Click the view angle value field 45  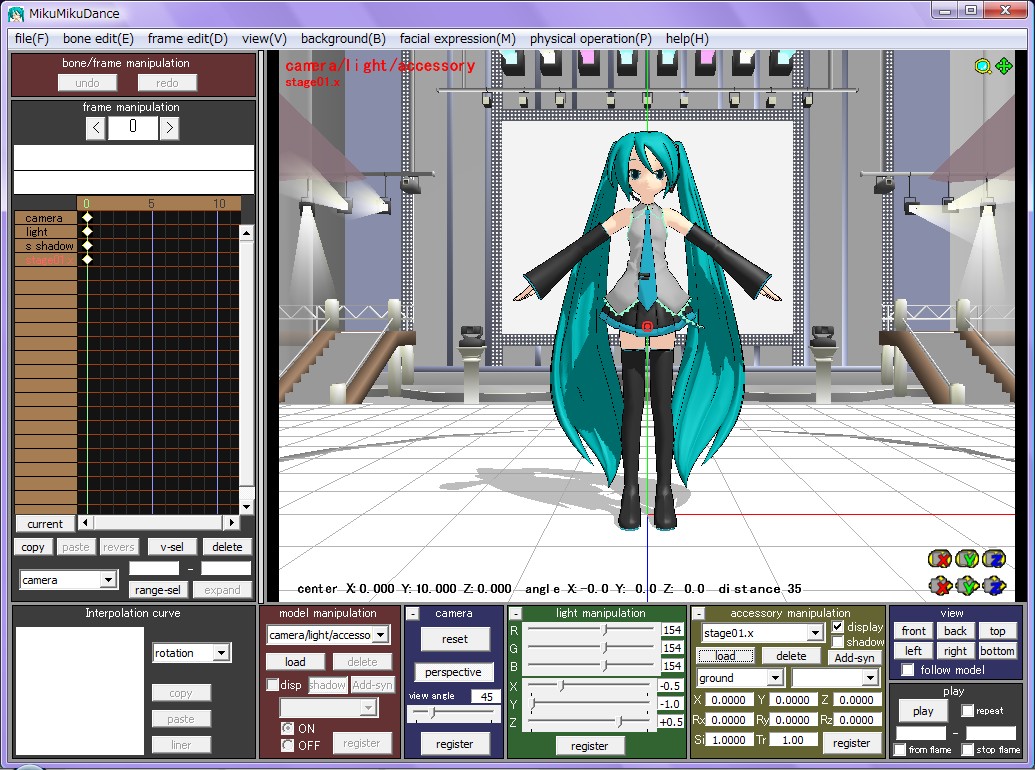click(x=485, y=696)
